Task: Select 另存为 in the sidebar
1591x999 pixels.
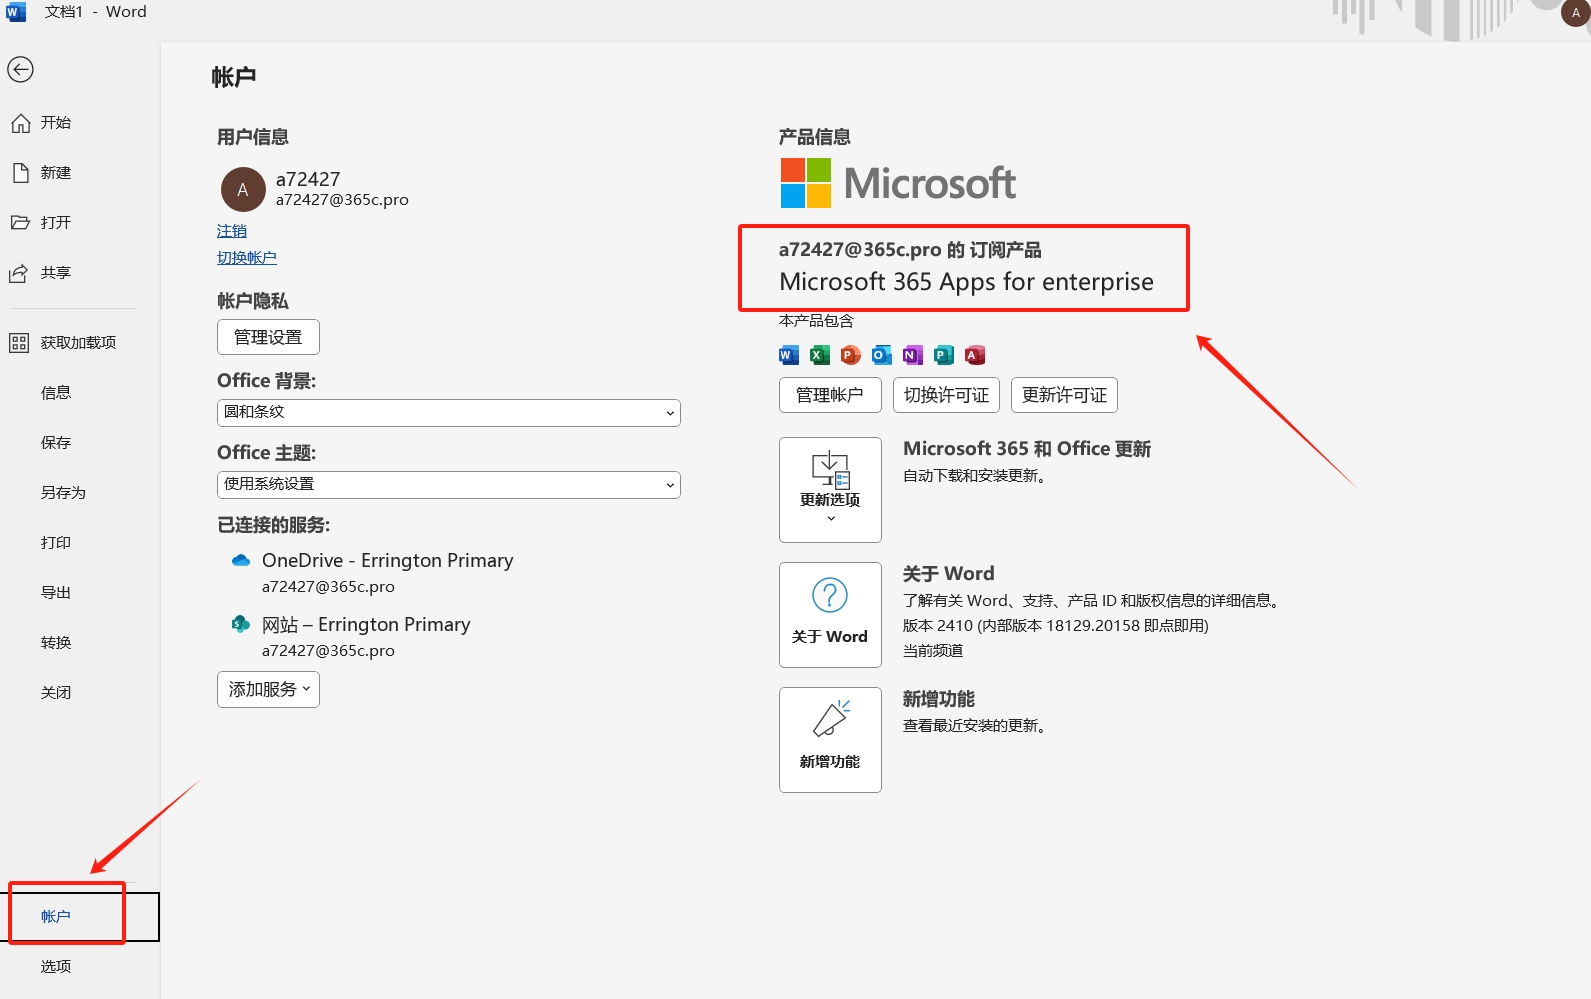Action: pyautogui.click(x=62, y=493)
